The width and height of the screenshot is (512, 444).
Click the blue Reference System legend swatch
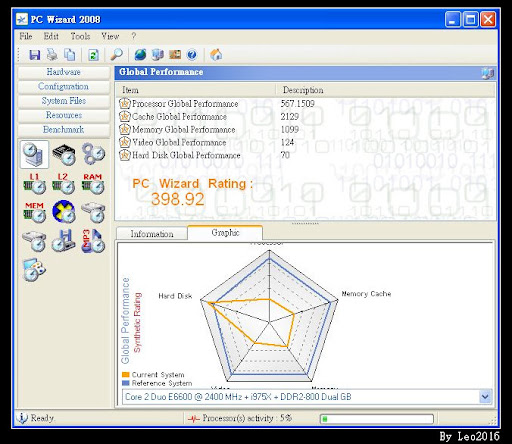point(126,383)
